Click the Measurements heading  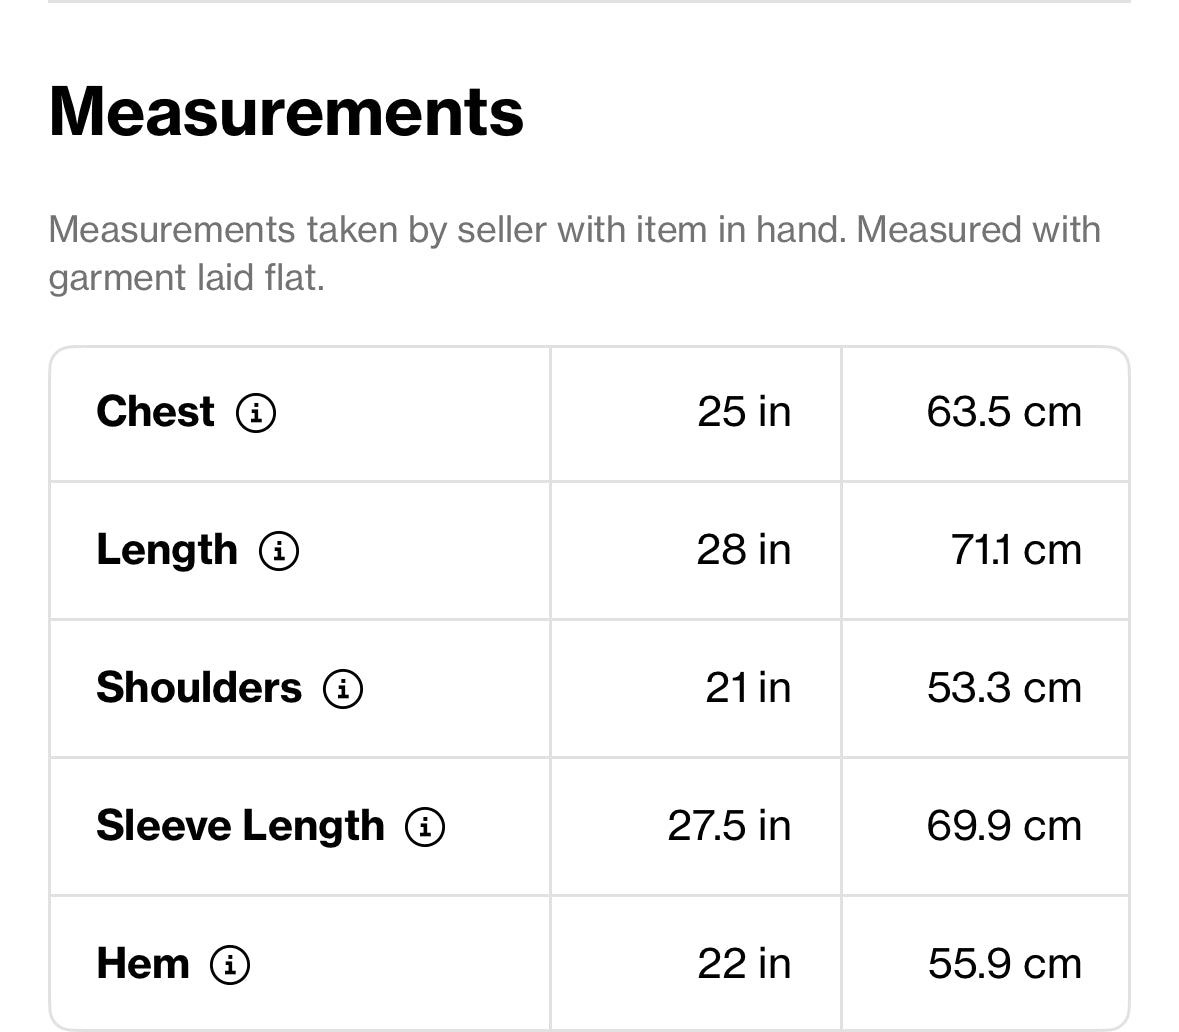(286, 111)
